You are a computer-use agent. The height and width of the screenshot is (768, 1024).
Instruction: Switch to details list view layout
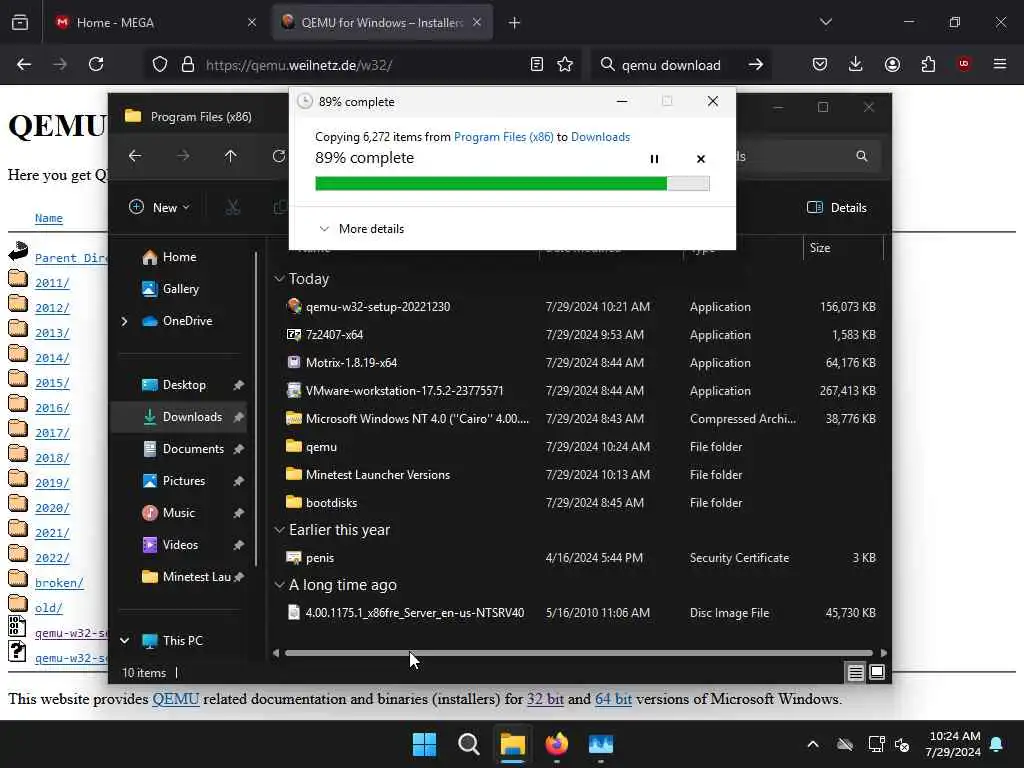(856, 672)
